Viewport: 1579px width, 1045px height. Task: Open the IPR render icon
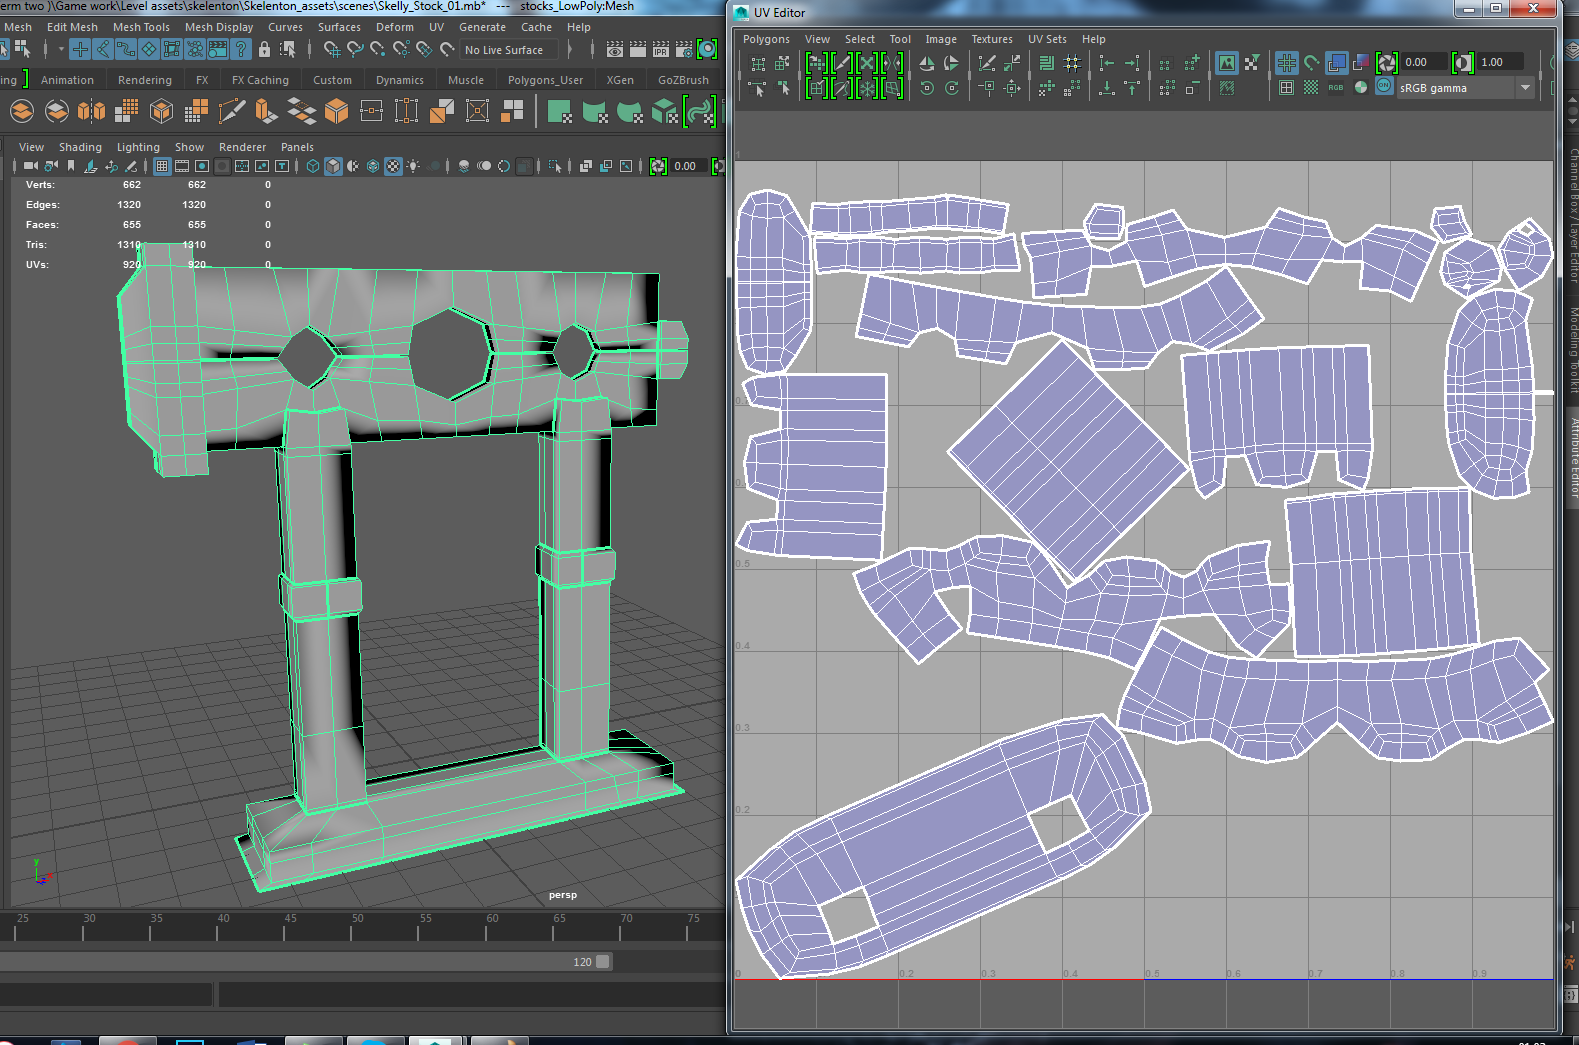coord(660,49)
